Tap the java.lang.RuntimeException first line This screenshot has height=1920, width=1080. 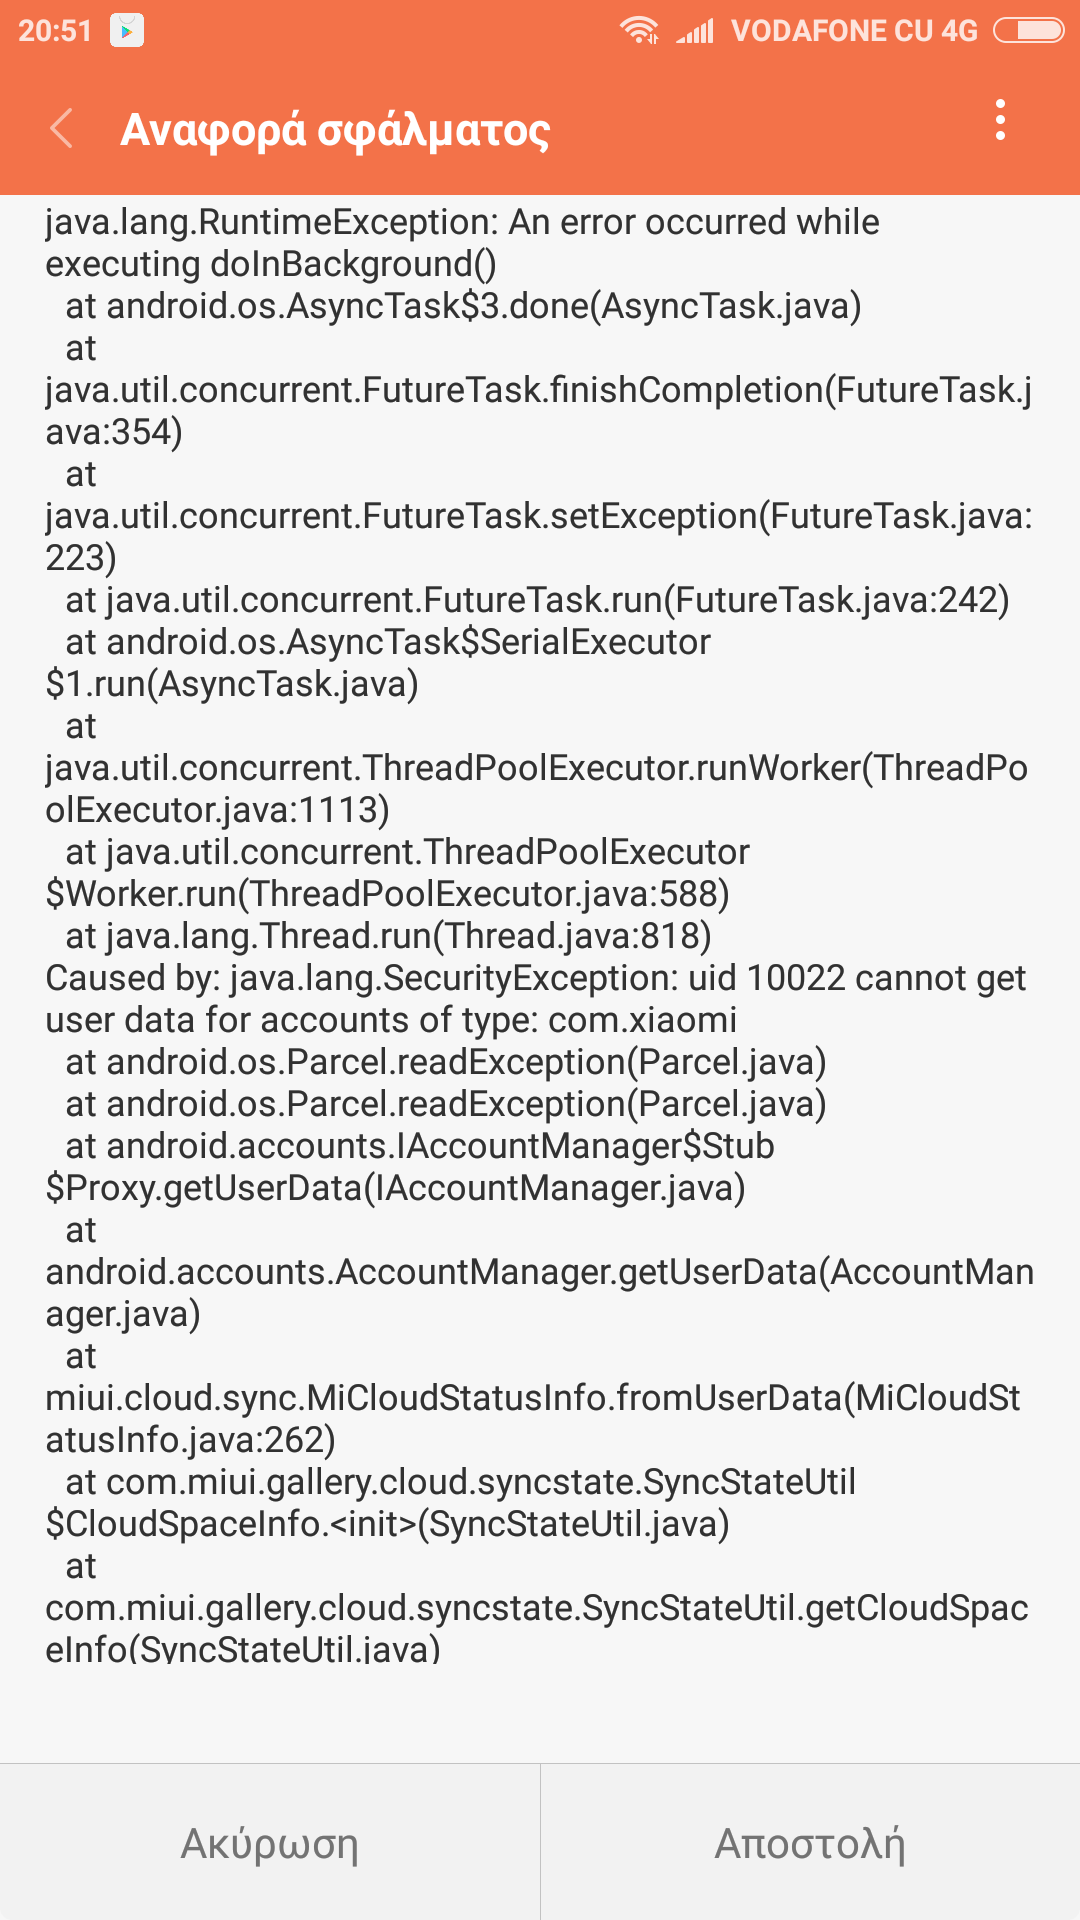tap(462, 222)
